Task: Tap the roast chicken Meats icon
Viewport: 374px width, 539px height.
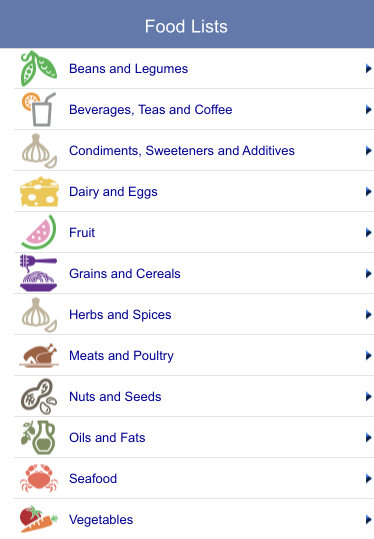Action: coord(39,355)
